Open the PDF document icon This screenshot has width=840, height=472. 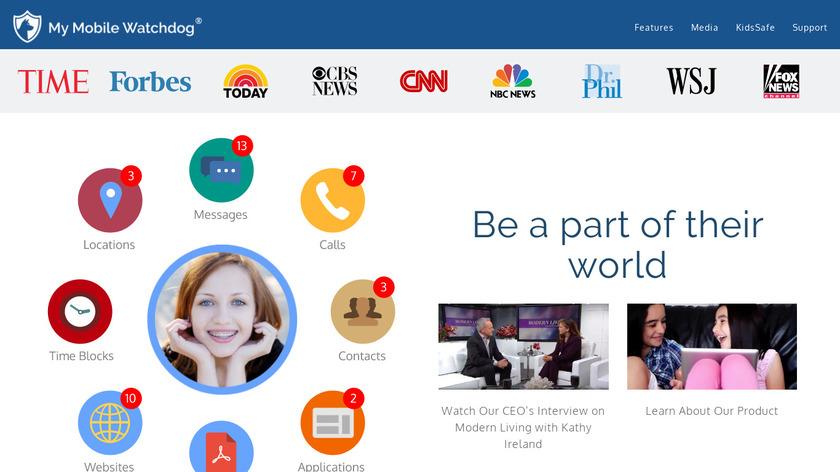tap(221, 448)
